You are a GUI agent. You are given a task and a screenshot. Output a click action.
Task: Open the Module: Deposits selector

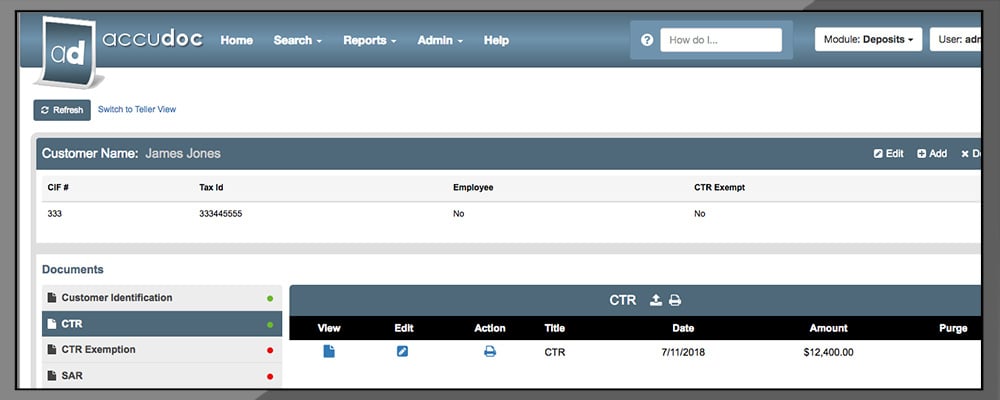tap(868, 40)
